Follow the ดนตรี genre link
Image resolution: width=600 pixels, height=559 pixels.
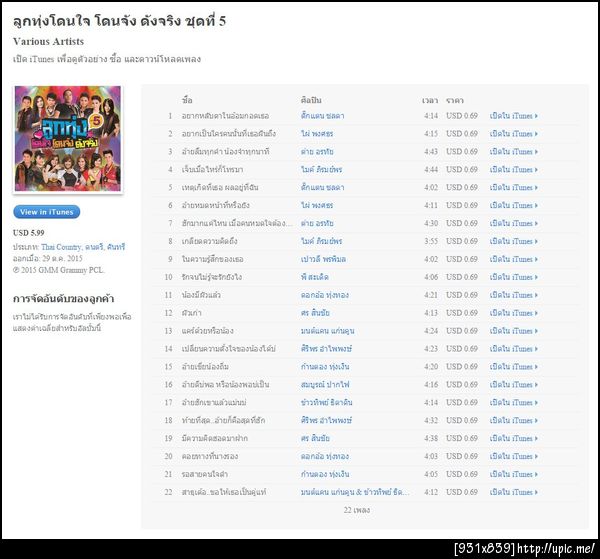94,247
